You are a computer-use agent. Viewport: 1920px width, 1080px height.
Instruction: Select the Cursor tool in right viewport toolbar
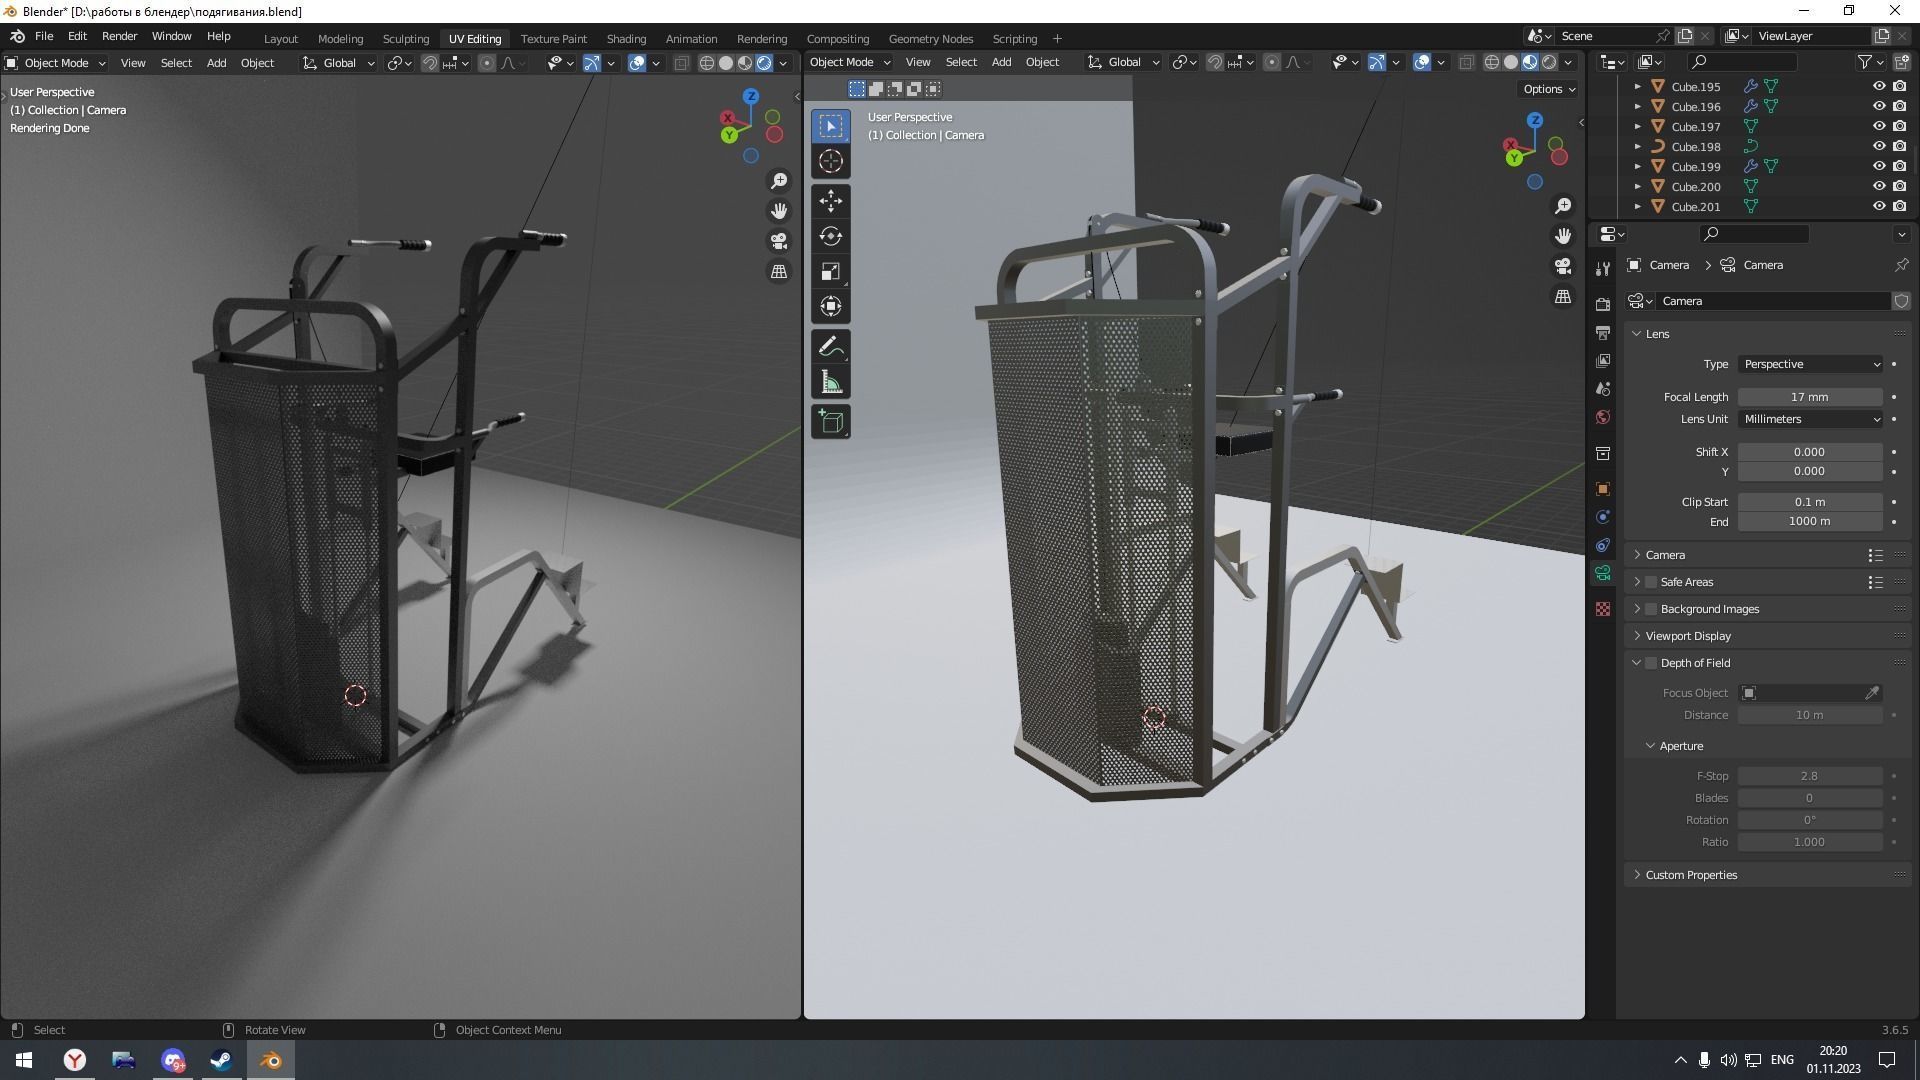tap(830, 161)
